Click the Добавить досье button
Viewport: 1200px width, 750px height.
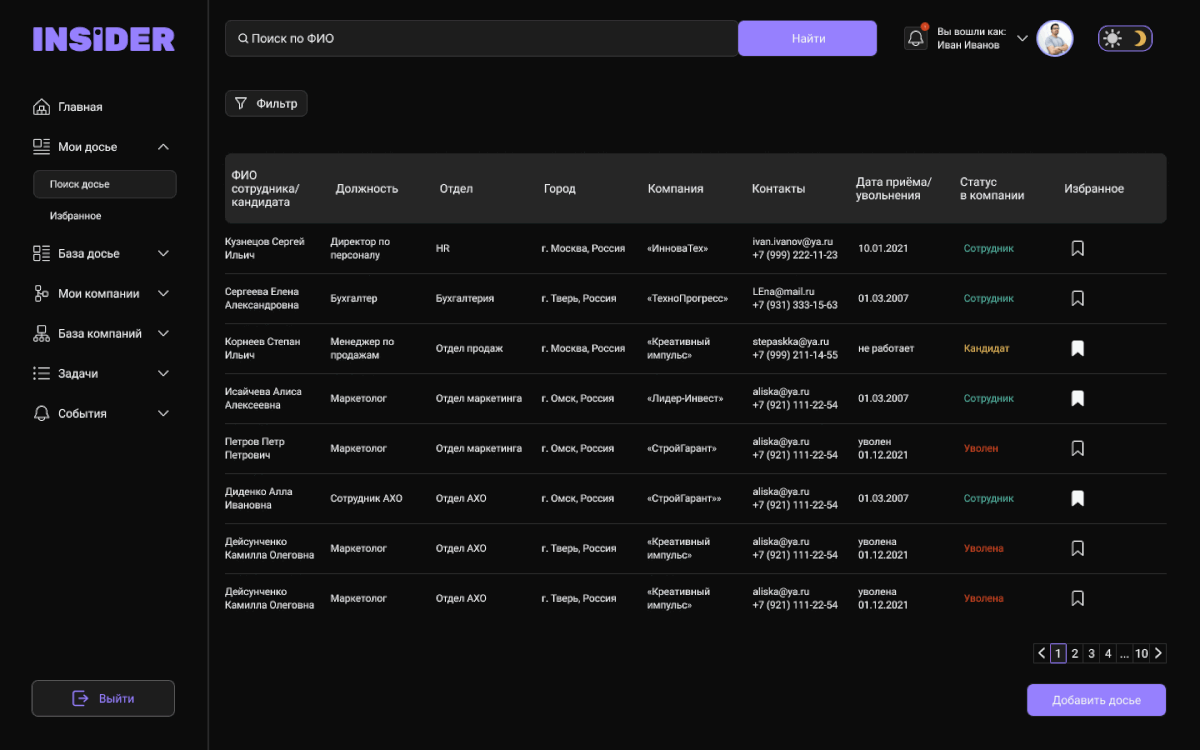pyautogui.click(x=1096, y=700)
